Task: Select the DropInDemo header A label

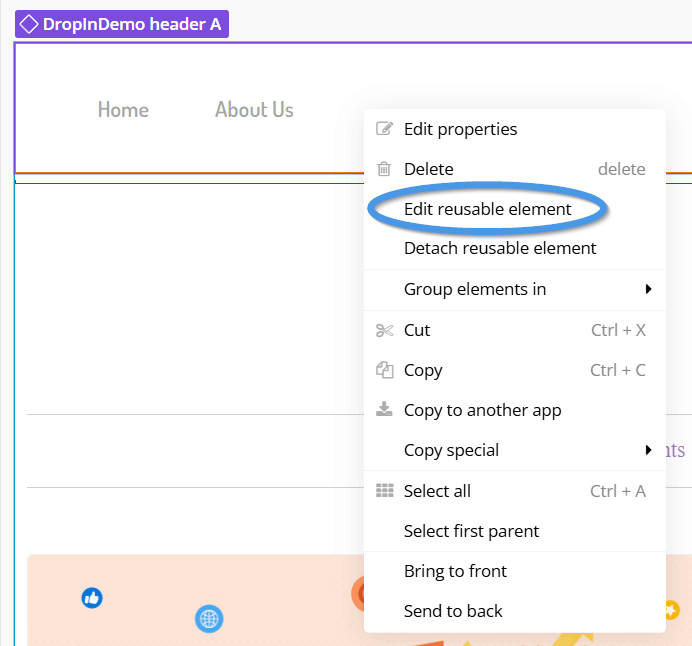Action: click(122, 24)
